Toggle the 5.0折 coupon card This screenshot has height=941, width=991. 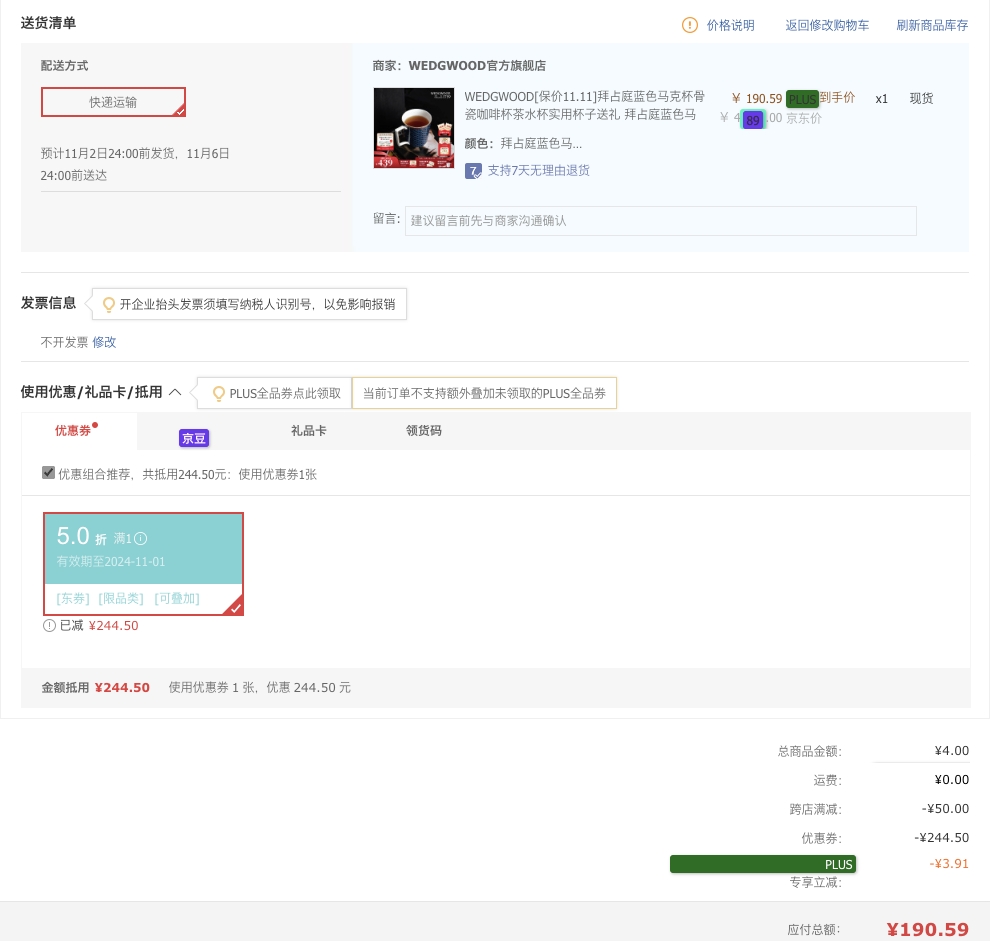tap(143, 564)
